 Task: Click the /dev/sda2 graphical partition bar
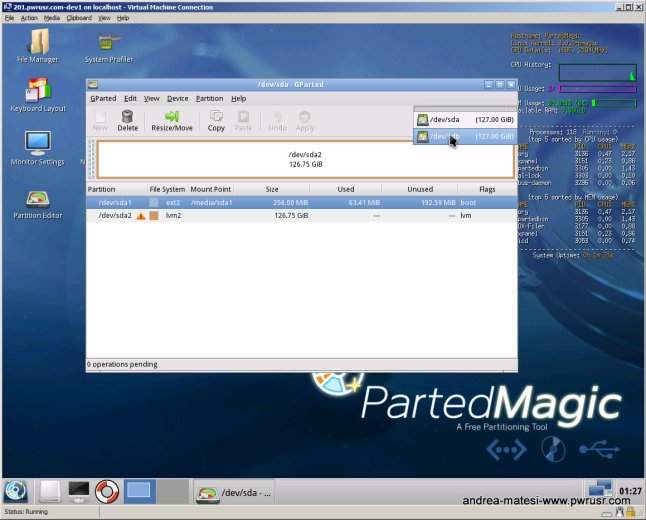point(305,159)
